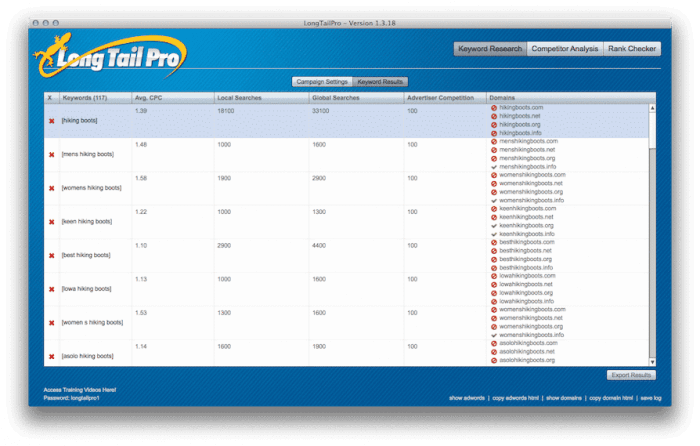Select the [best hiking boots] keyword text

tap(86, 255)
